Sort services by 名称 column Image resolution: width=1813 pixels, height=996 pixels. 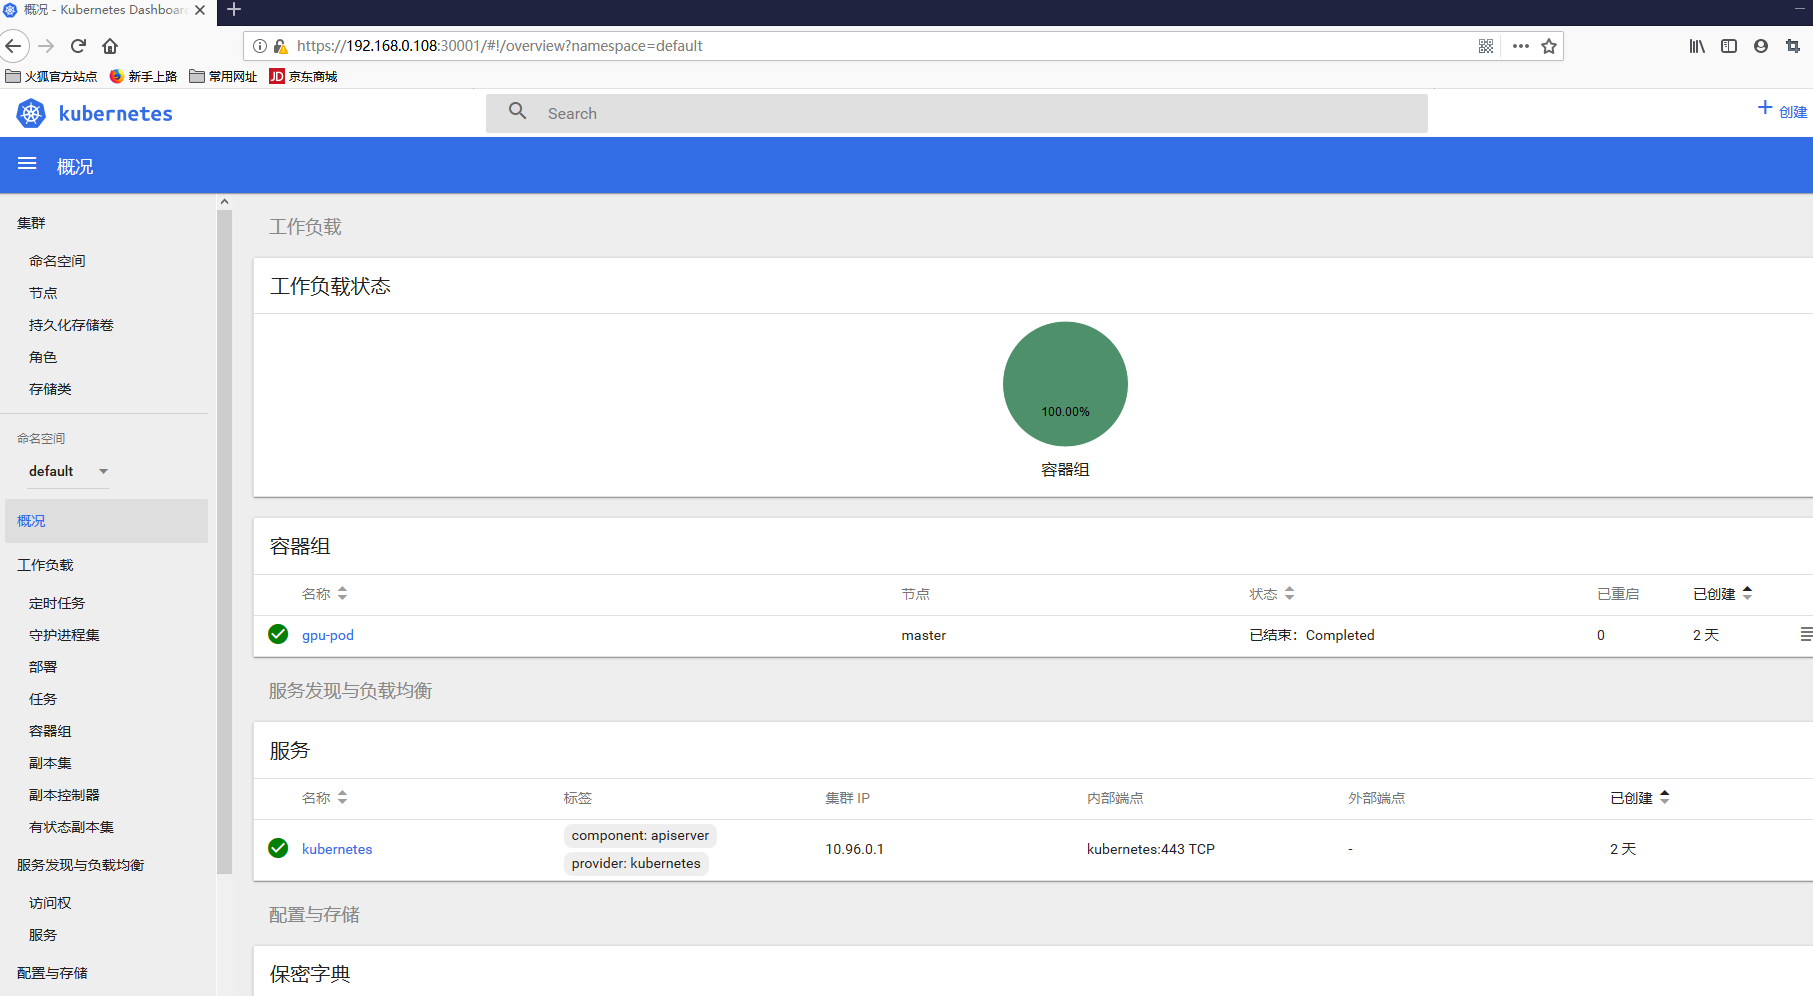coord(324,798)
